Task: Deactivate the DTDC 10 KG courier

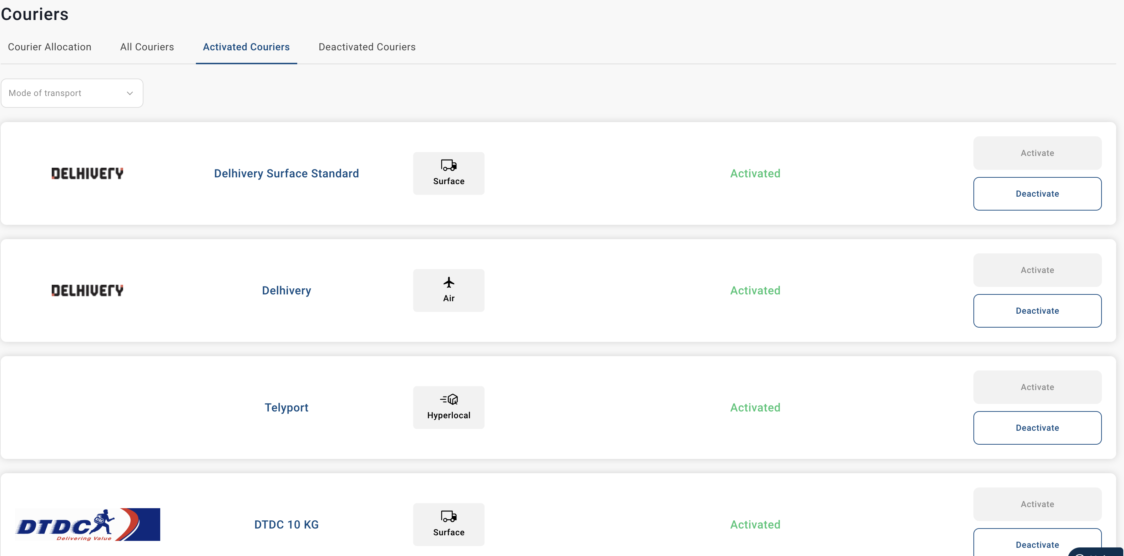Action: [1037, 543]
